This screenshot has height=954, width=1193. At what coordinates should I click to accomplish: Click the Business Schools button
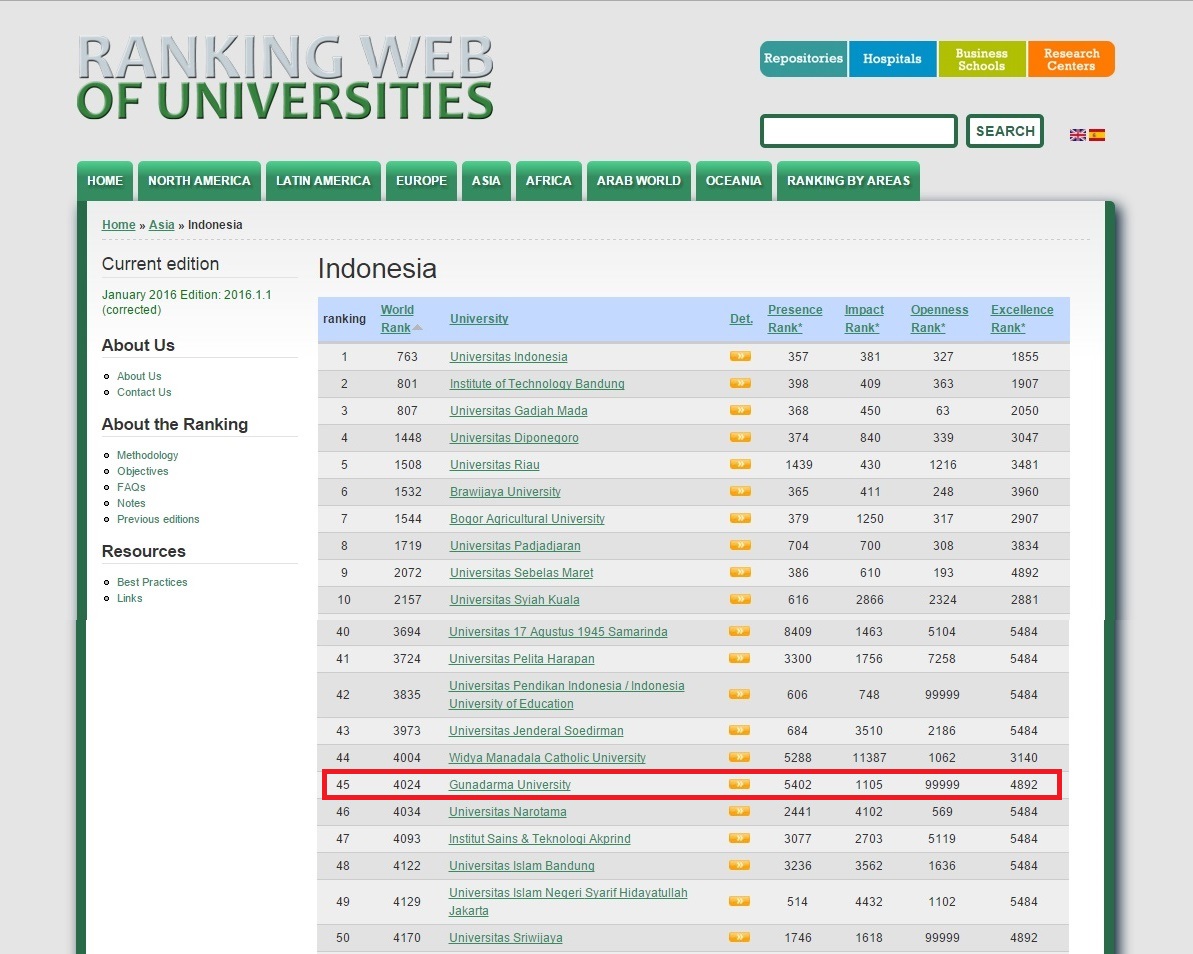[981, 59]
